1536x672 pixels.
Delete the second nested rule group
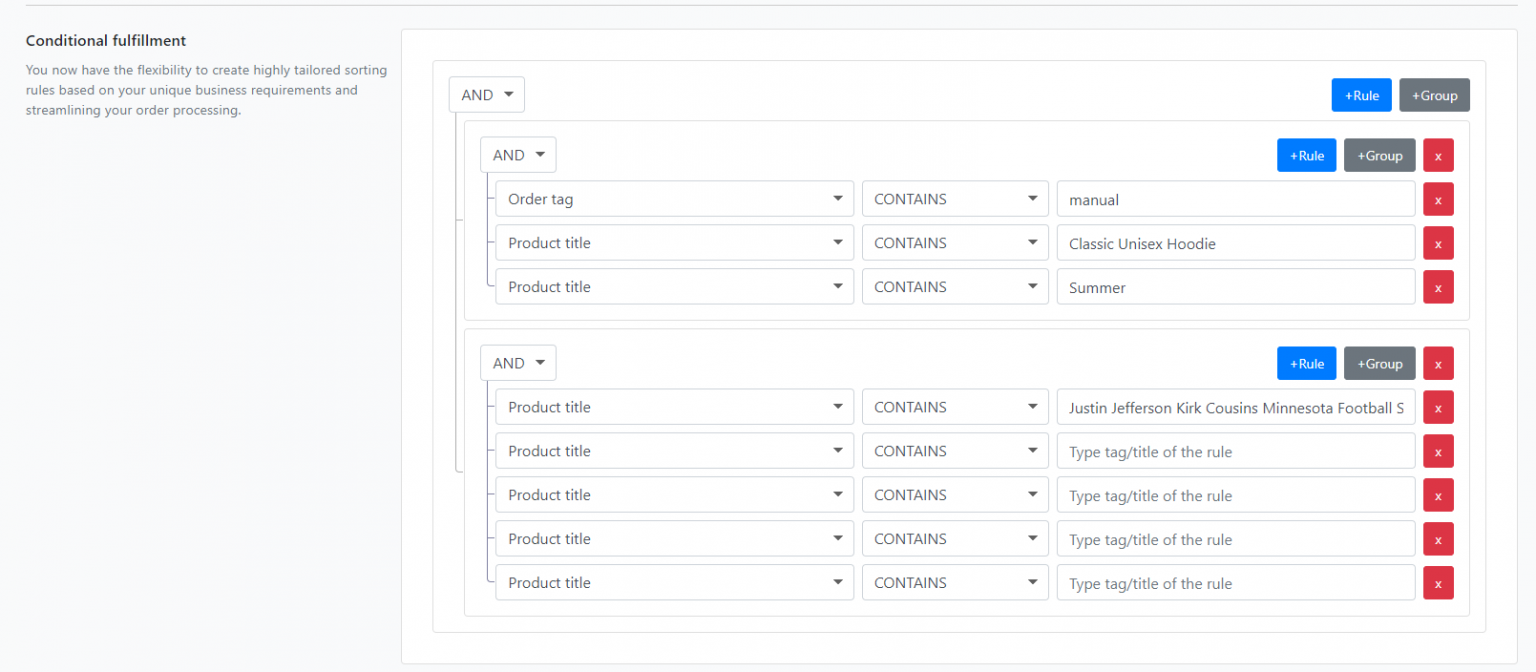point(1438,363)
